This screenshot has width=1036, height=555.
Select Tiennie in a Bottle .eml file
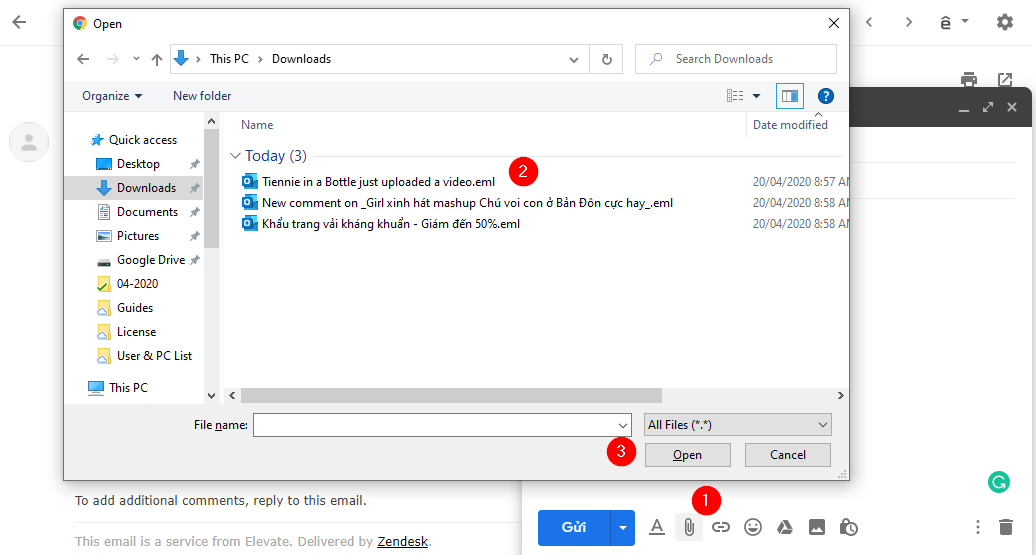point(378,182)
